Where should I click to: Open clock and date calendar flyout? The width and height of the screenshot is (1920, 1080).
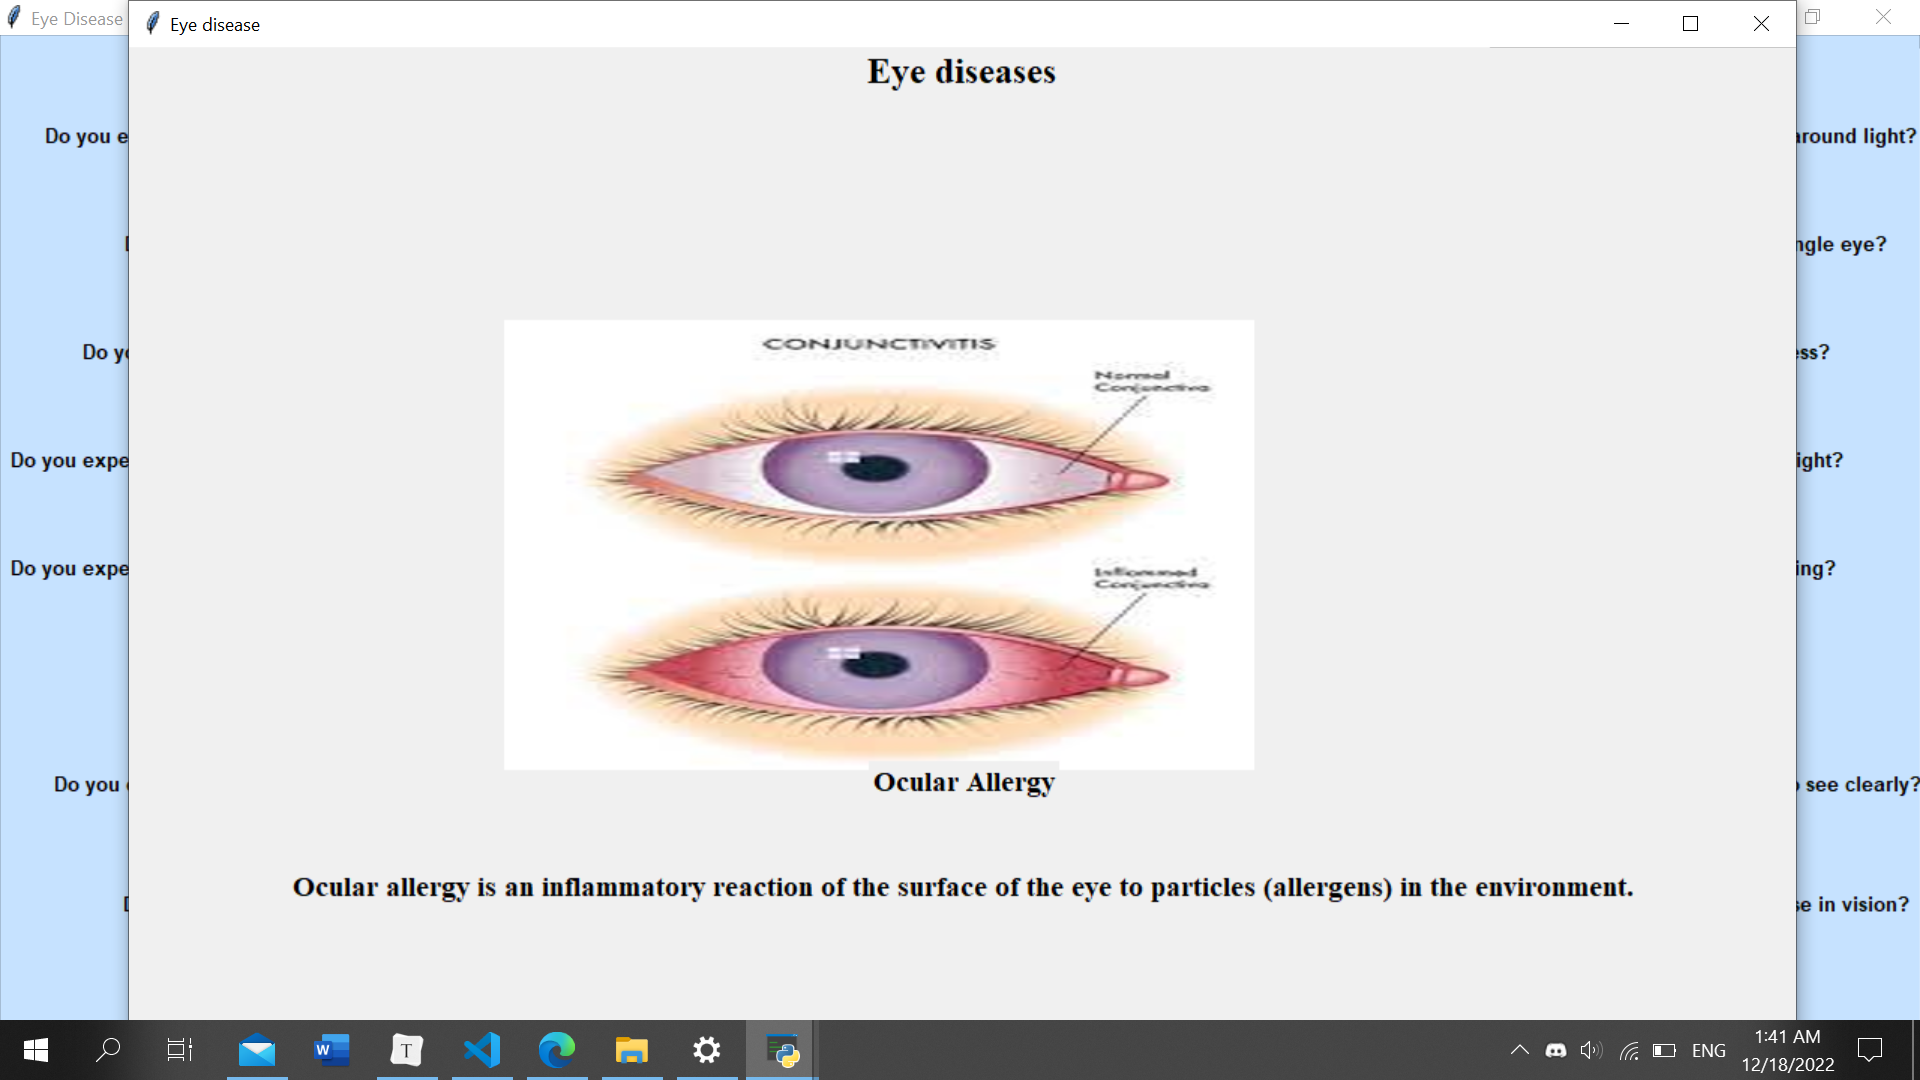1787,1050
